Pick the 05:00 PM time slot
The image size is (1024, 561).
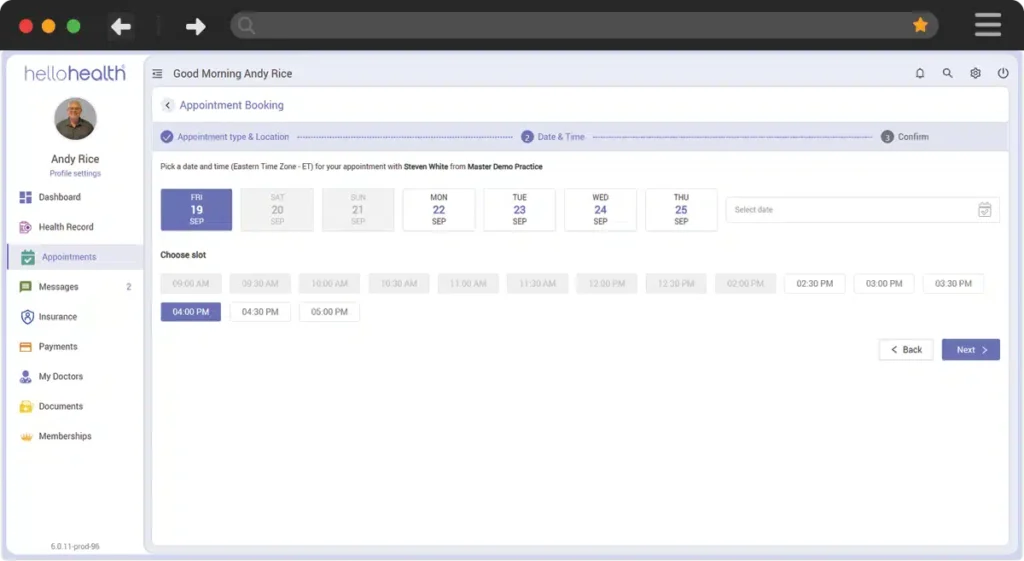[x=329, y=312]
